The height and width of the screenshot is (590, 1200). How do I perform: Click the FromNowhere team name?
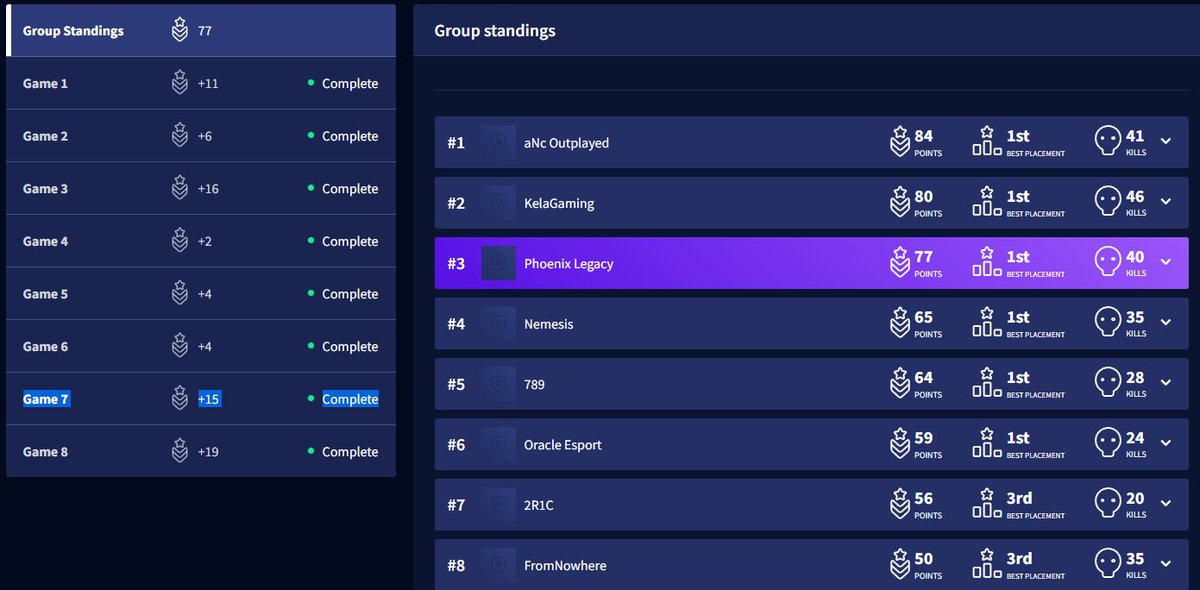[x=565, y=566]
